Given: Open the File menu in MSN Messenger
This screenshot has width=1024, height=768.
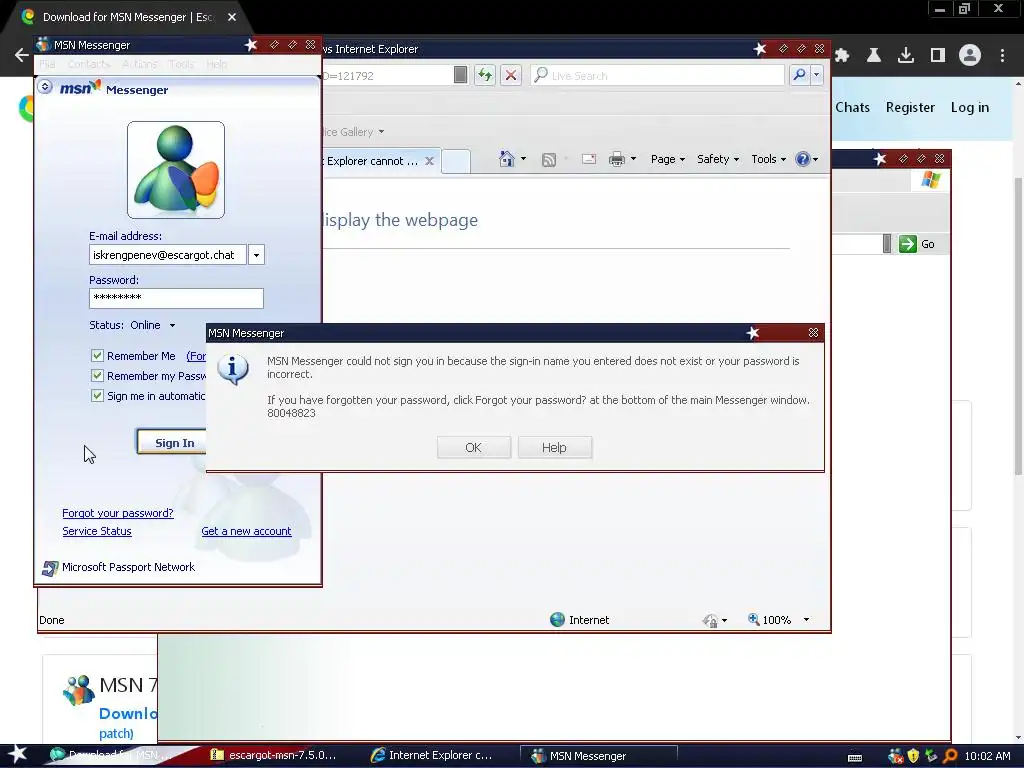Looking at the screenshot, I should [48, 64].
